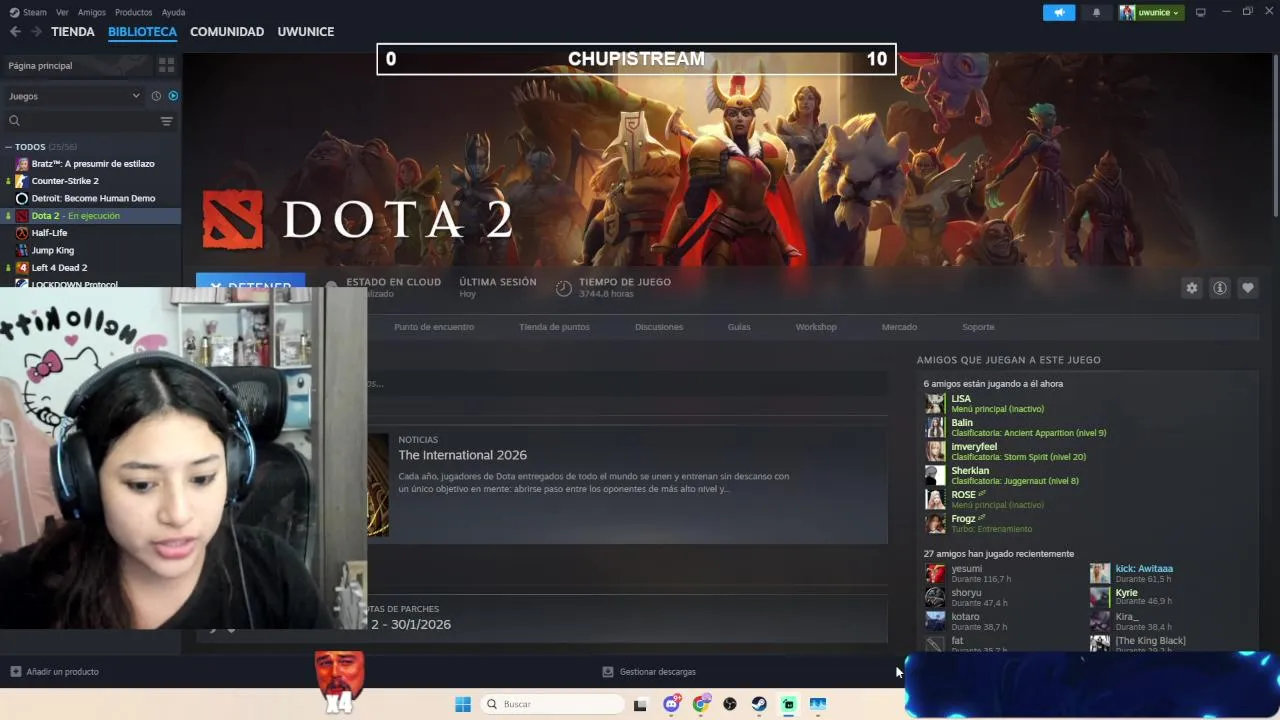
Task: Open recently played friend shoryu
Action: point(966,597)
